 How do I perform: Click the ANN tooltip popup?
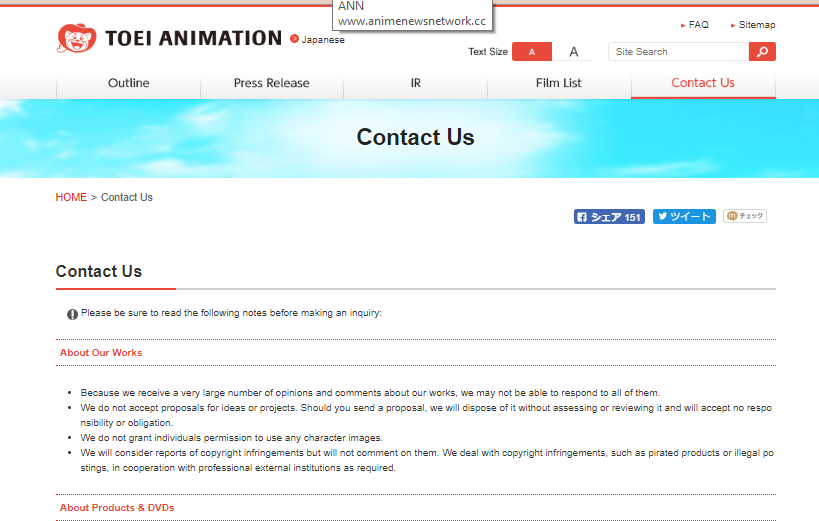pos(412,14)
